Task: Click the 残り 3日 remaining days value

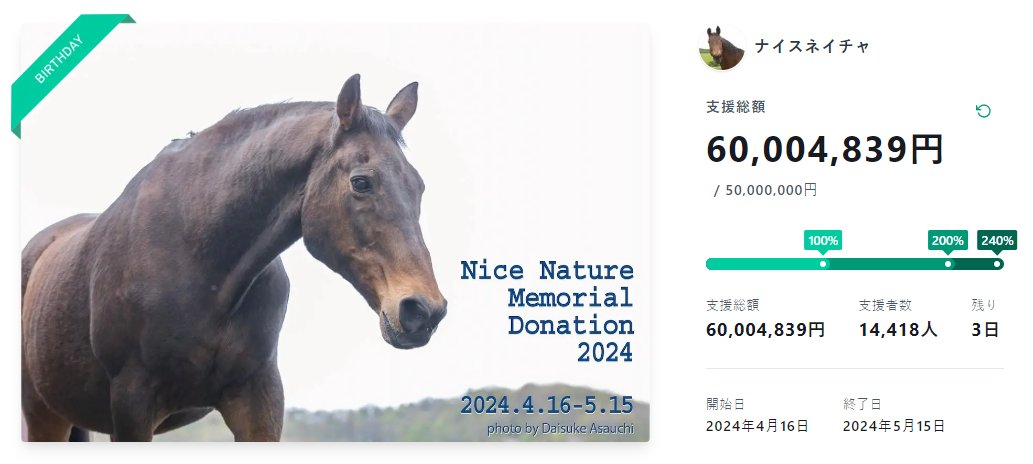Action: 986,329
